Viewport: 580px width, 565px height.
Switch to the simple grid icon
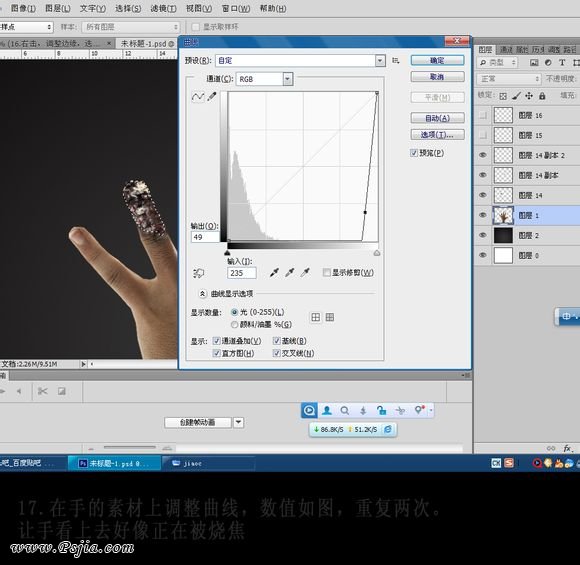316,317
